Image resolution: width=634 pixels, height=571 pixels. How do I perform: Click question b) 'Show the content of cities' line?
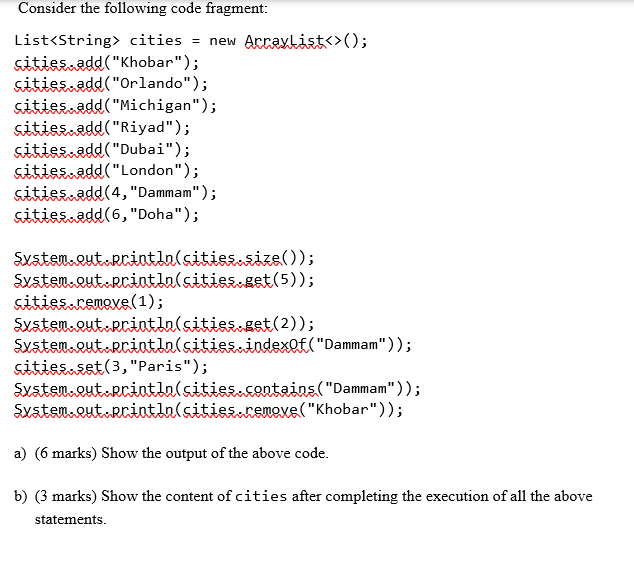pos(303,496)
